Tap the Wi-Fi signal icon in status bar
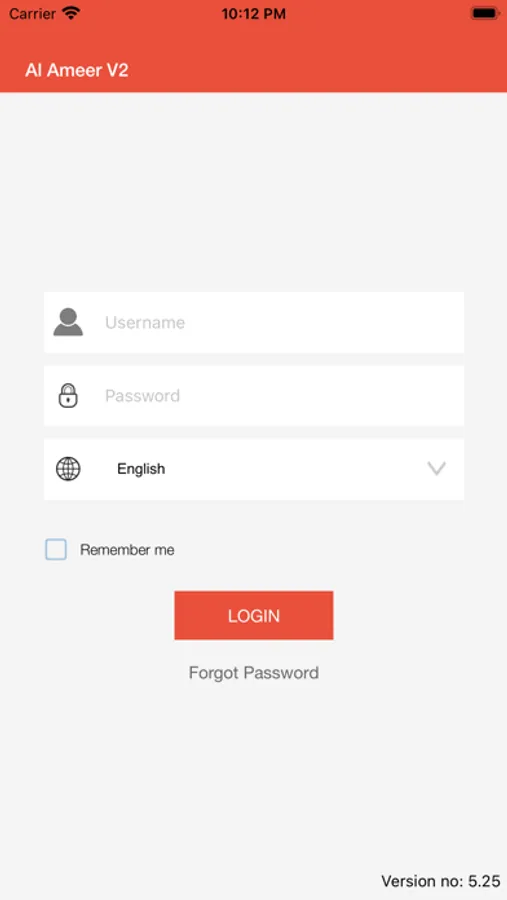Viewport: 507px width, 900px height. (71, 13)
